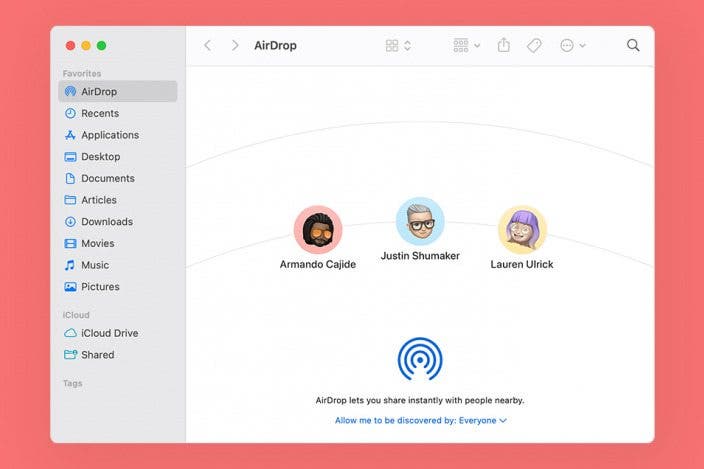Image resolution: width=704 pixels, height=469 pixels.
Task: Select Armando Cajide's avatar
Action: click(318, 230)
